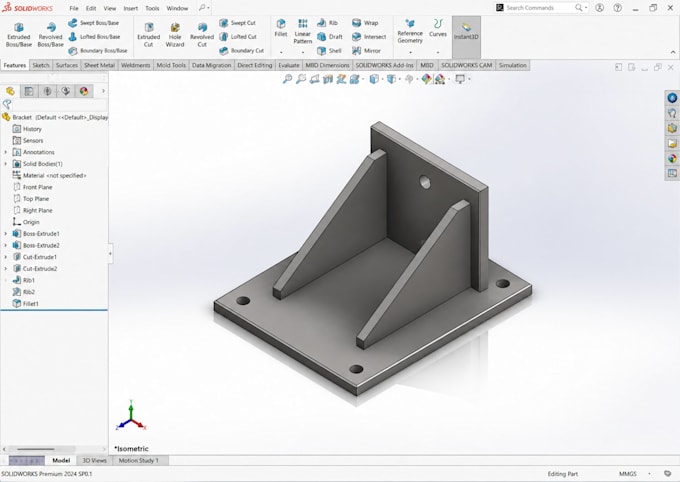Expand the Cut-Extrude1 feature
680x482 pixels.
pos(6,257)
